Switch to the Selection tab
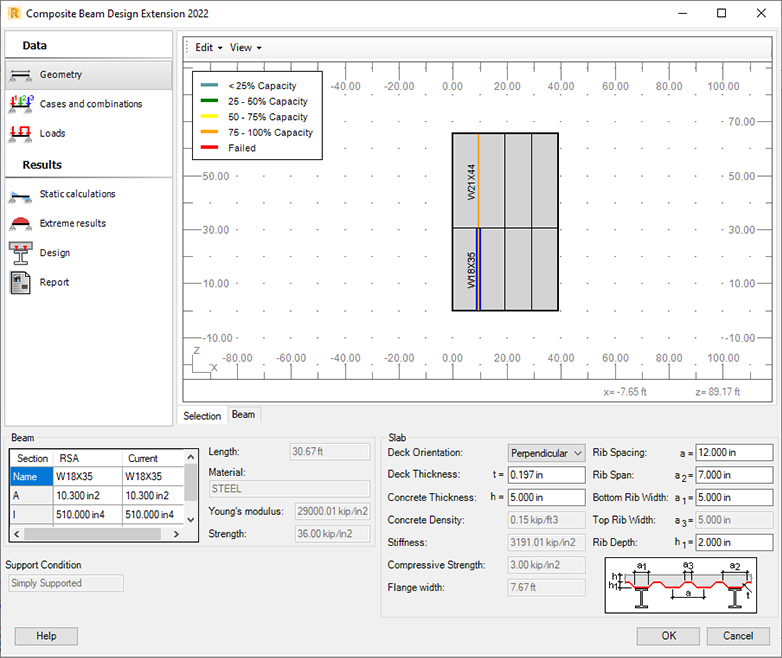Viewport: 782px width, 658px height. pyautogui.click(x=202, y=416)
